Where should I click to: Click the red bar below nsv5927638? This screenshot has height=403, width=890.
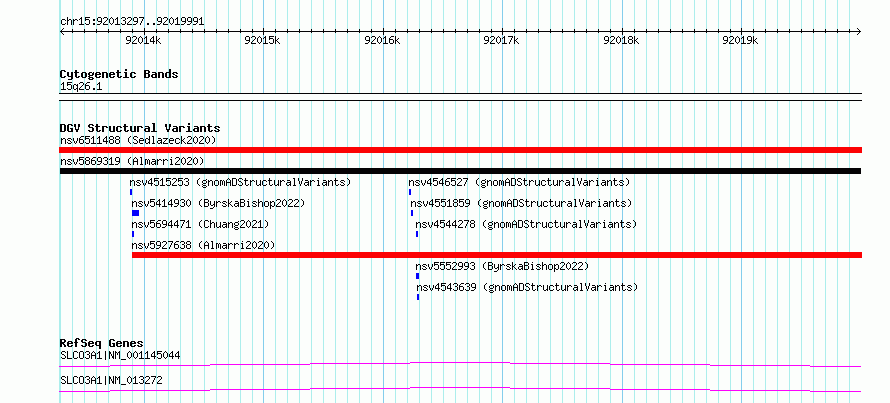[x=497, y=255]
